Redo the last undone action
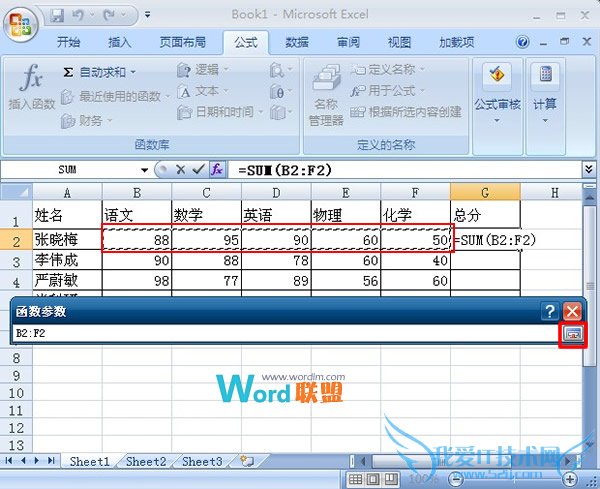The width and height of the screenshot is (600, 489). pos(109,15)
